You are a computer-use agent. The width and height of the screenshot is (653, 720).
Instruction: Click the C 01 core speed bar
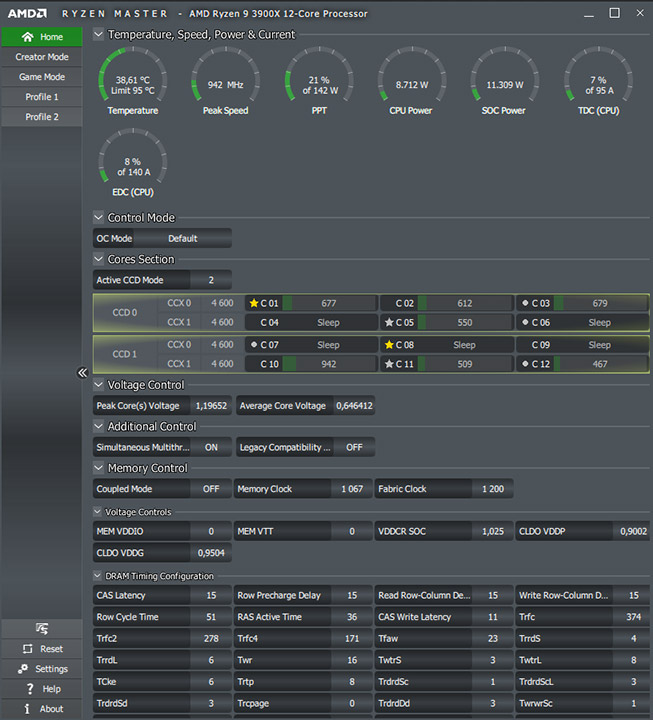329,303
